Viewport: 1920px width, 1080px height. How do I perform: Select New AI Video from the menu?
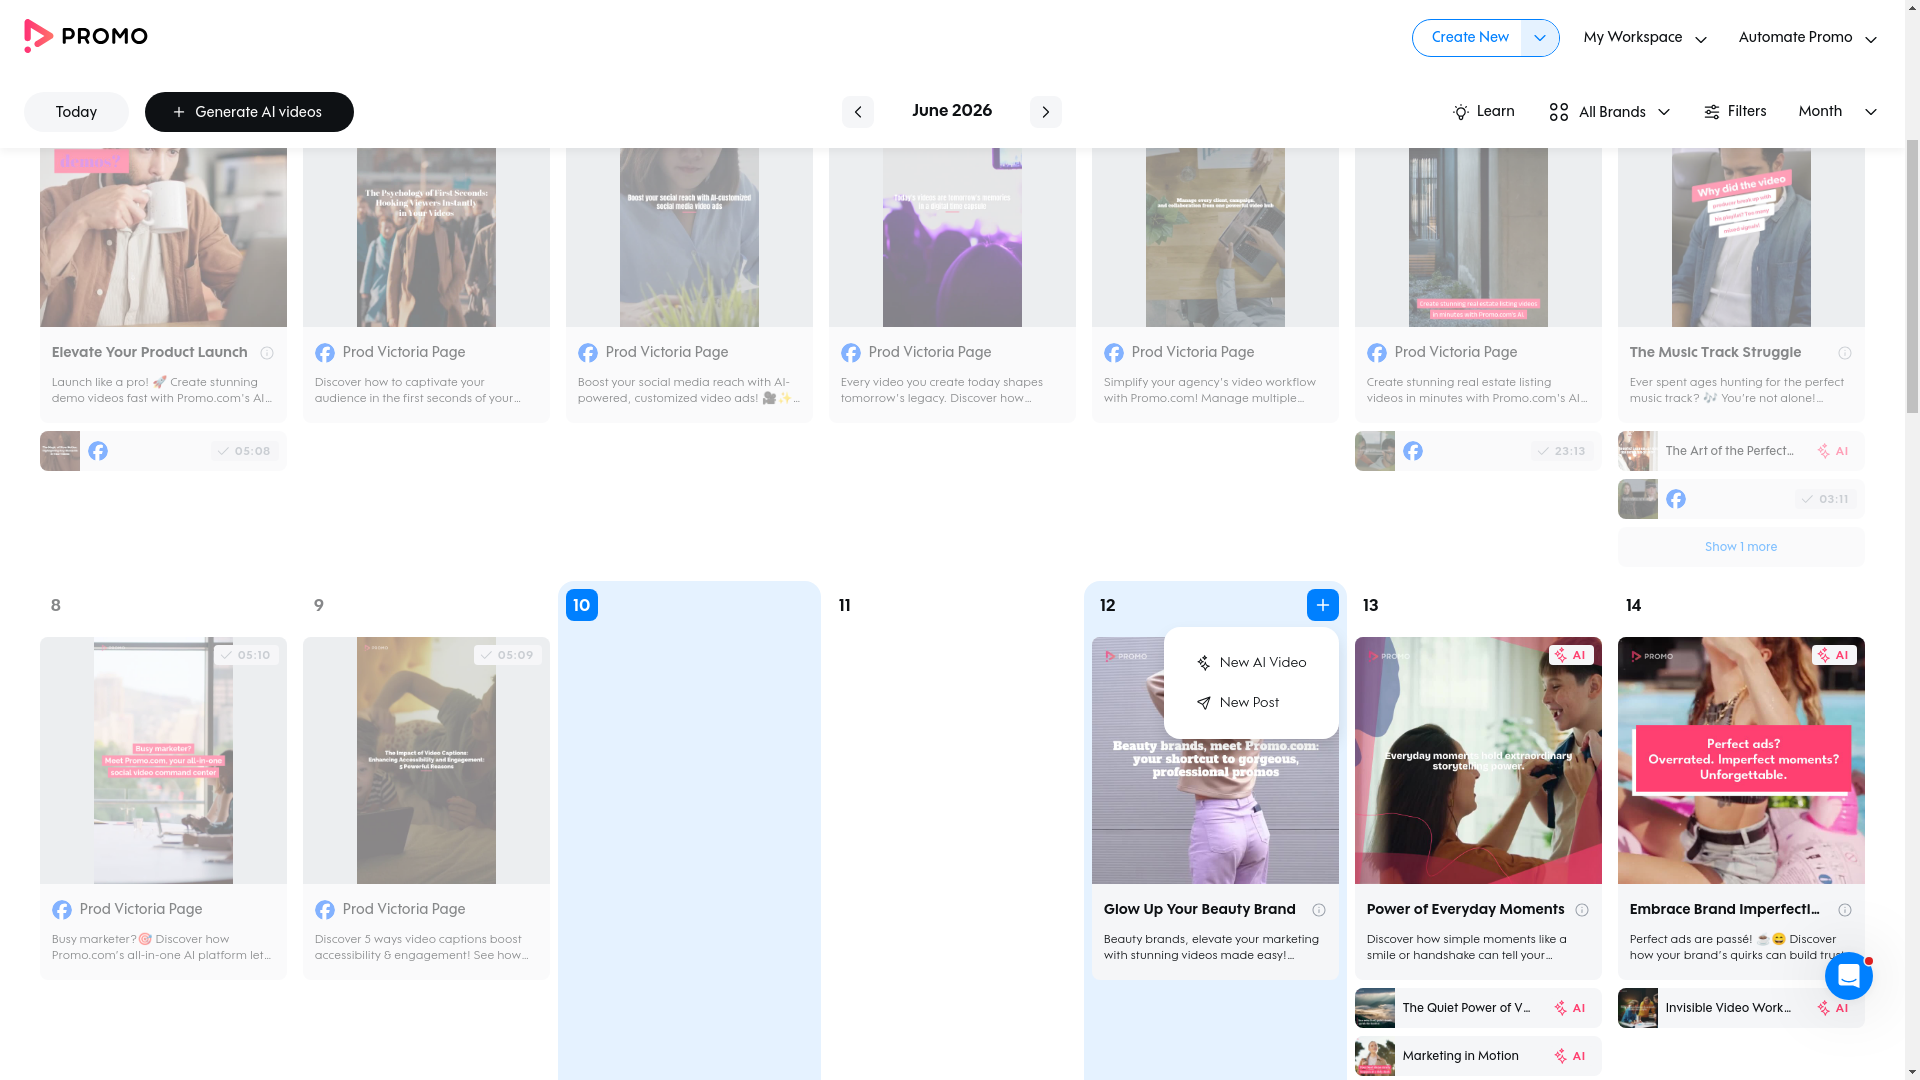click(1251, 663)
